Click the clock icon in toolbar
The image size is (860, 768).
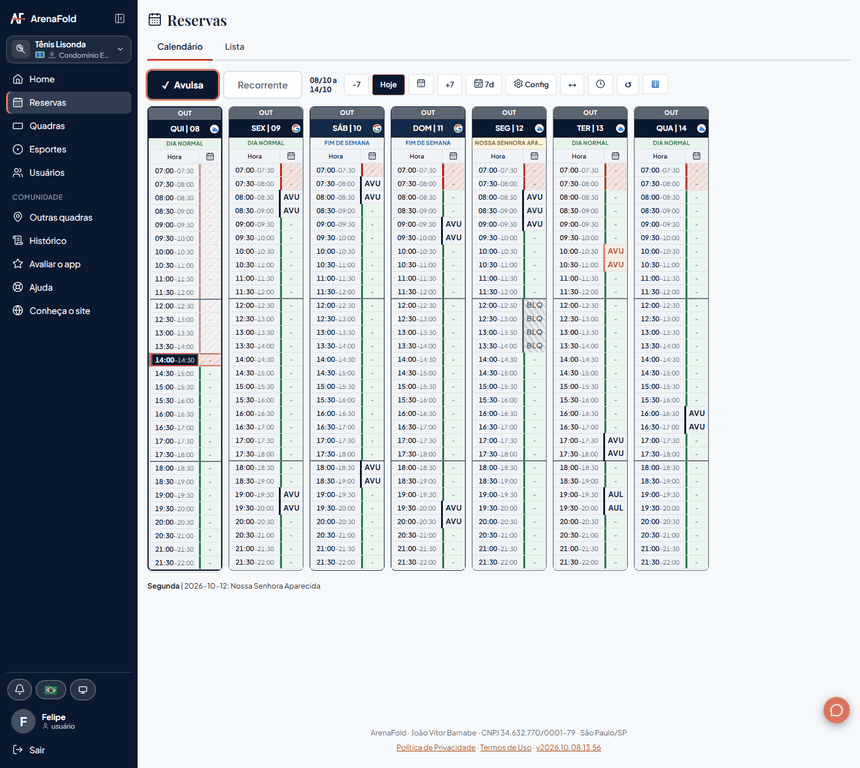pos(601,84)
